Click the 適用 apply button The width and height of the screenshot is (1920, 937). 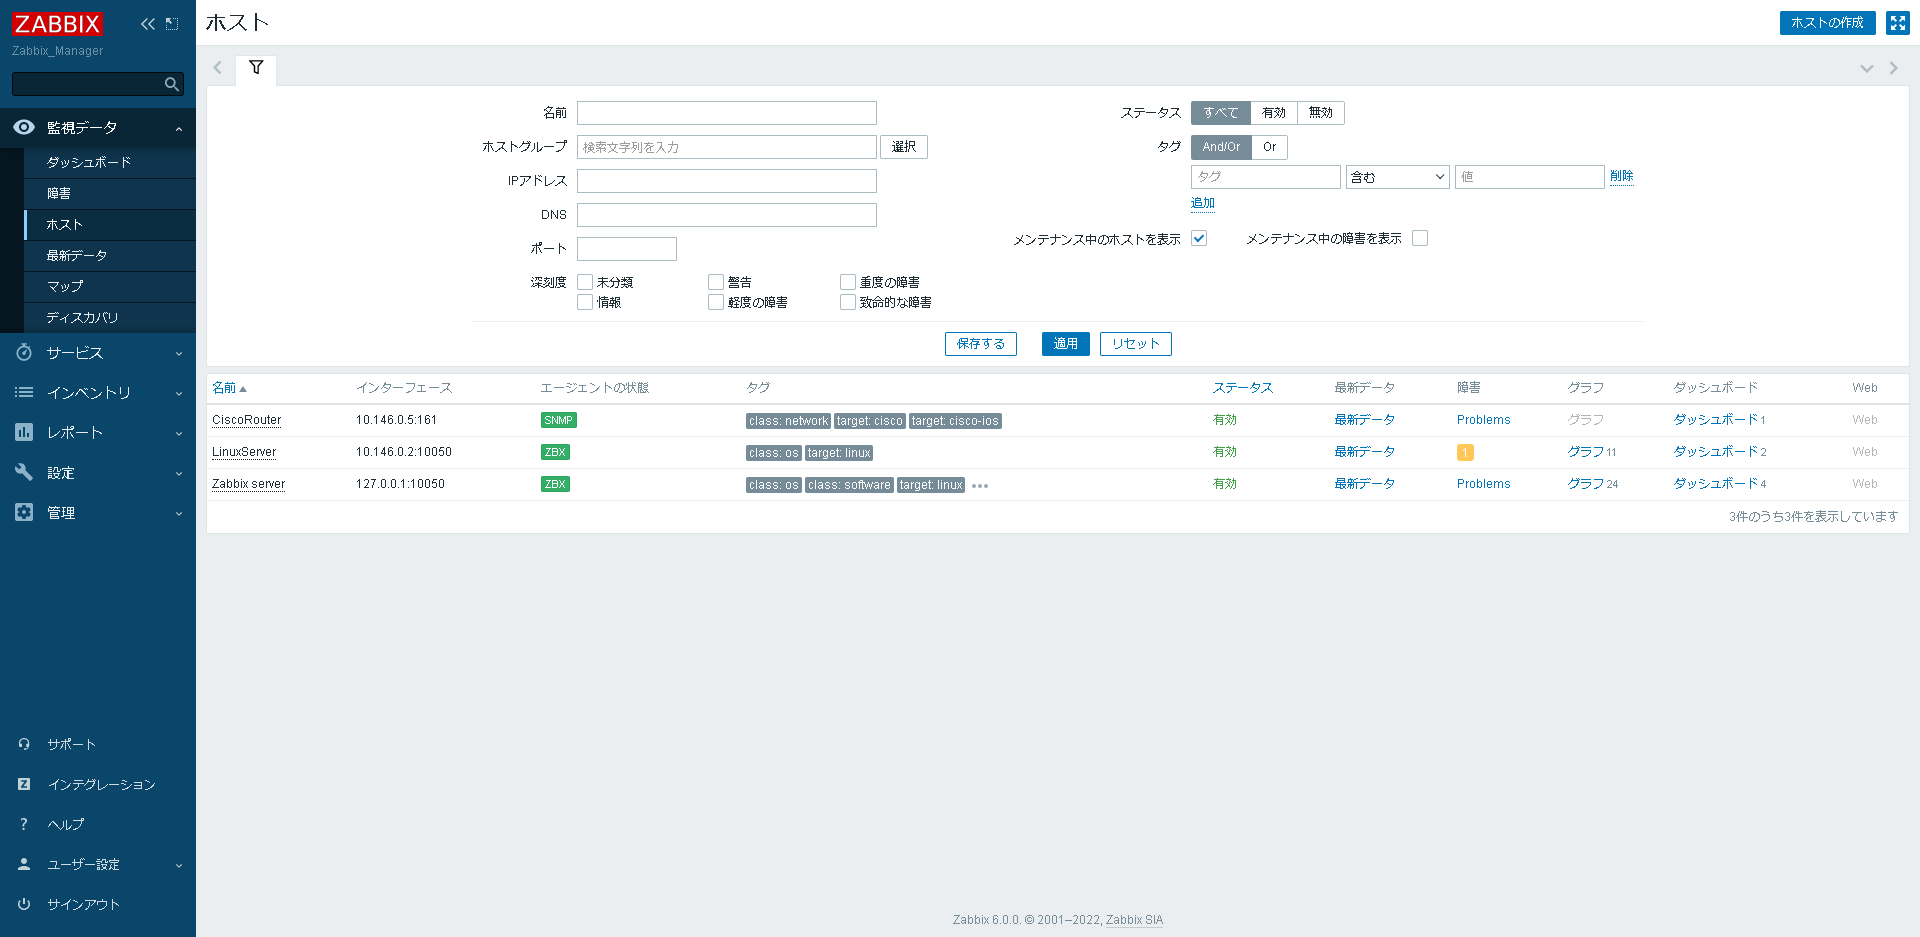(1065, 344)
